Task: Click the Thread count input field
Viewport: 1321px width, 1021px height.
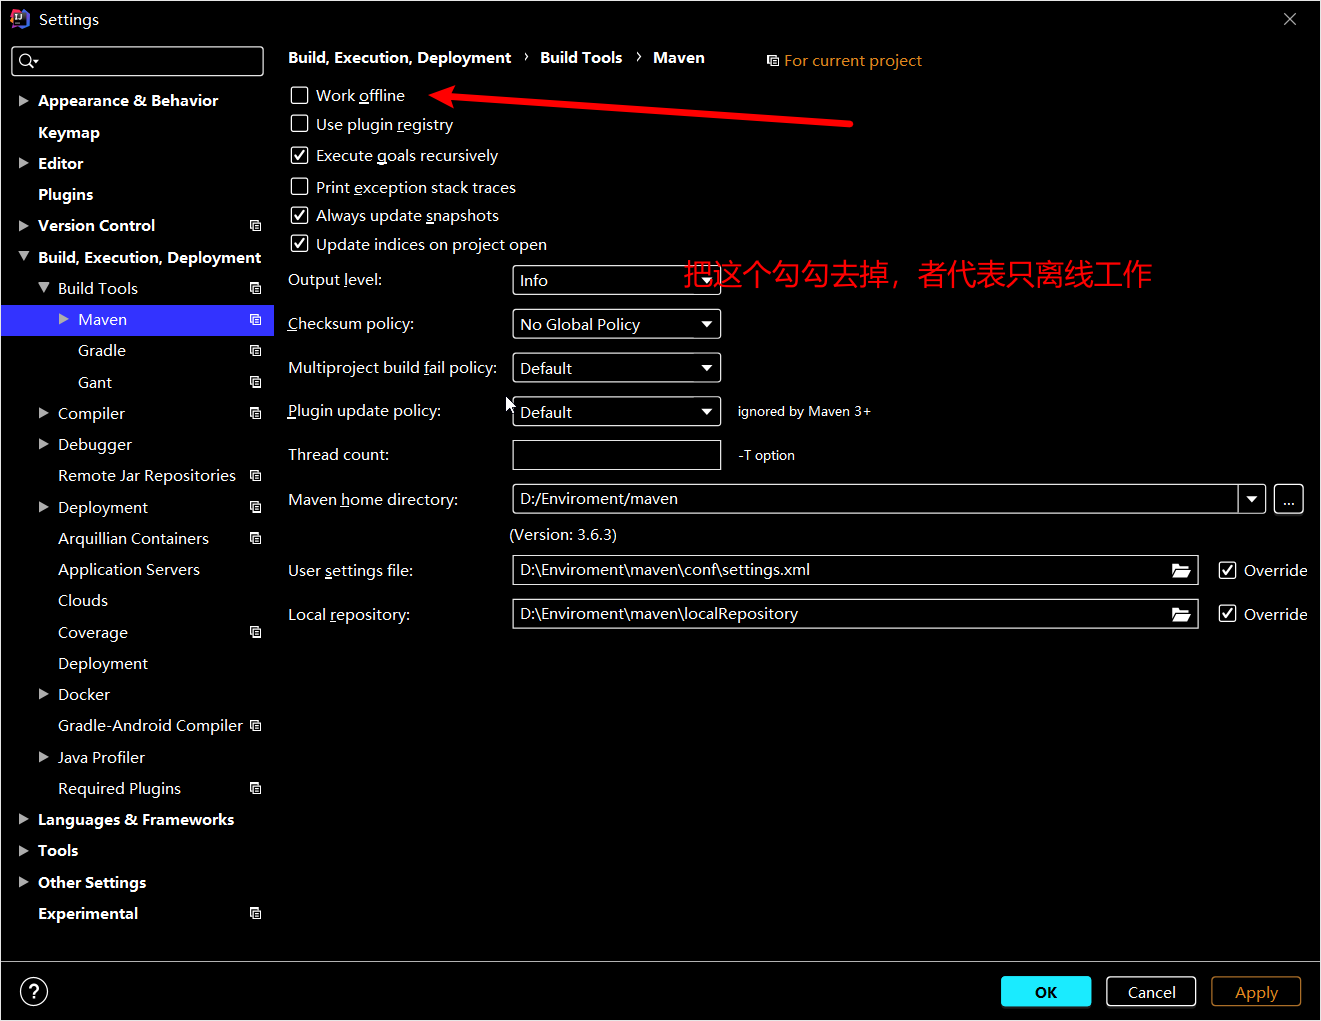Action: [616, 455]
